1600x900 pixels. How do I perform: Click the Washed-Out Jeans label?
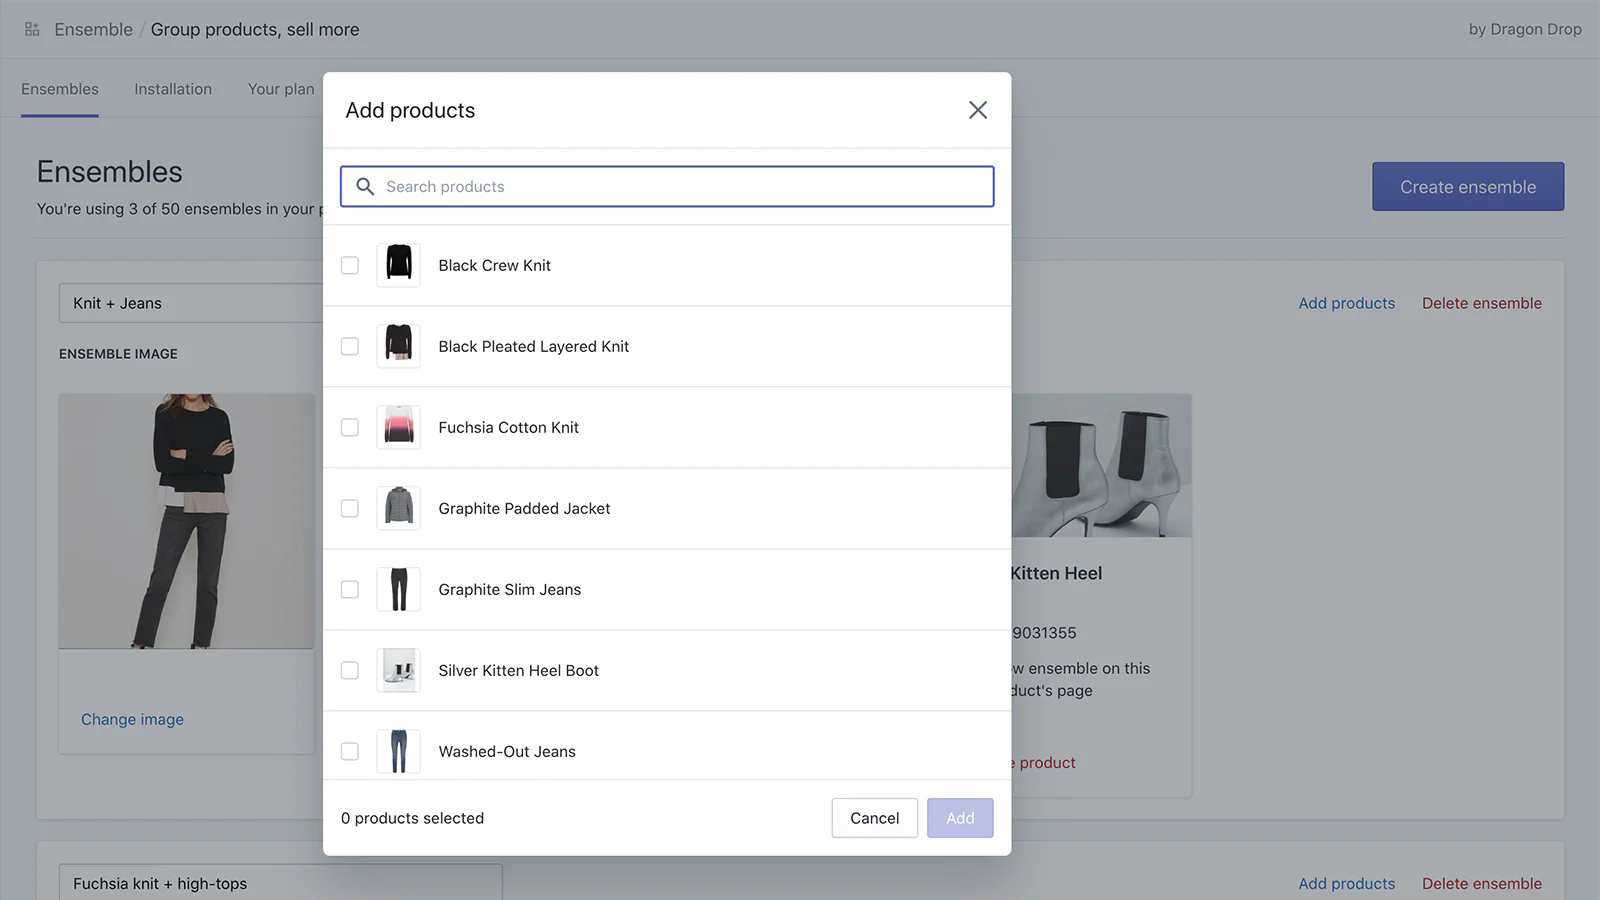(x=507, y=751)
